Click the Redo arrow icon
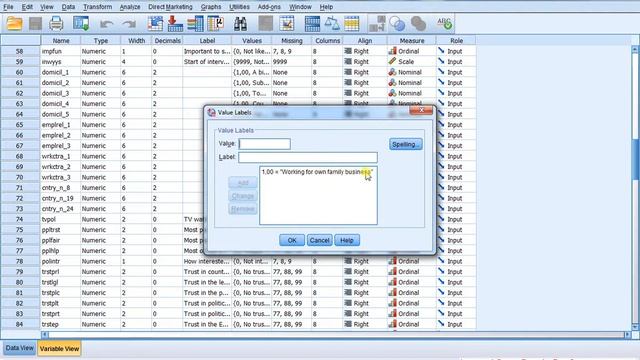 click(129, 24)
